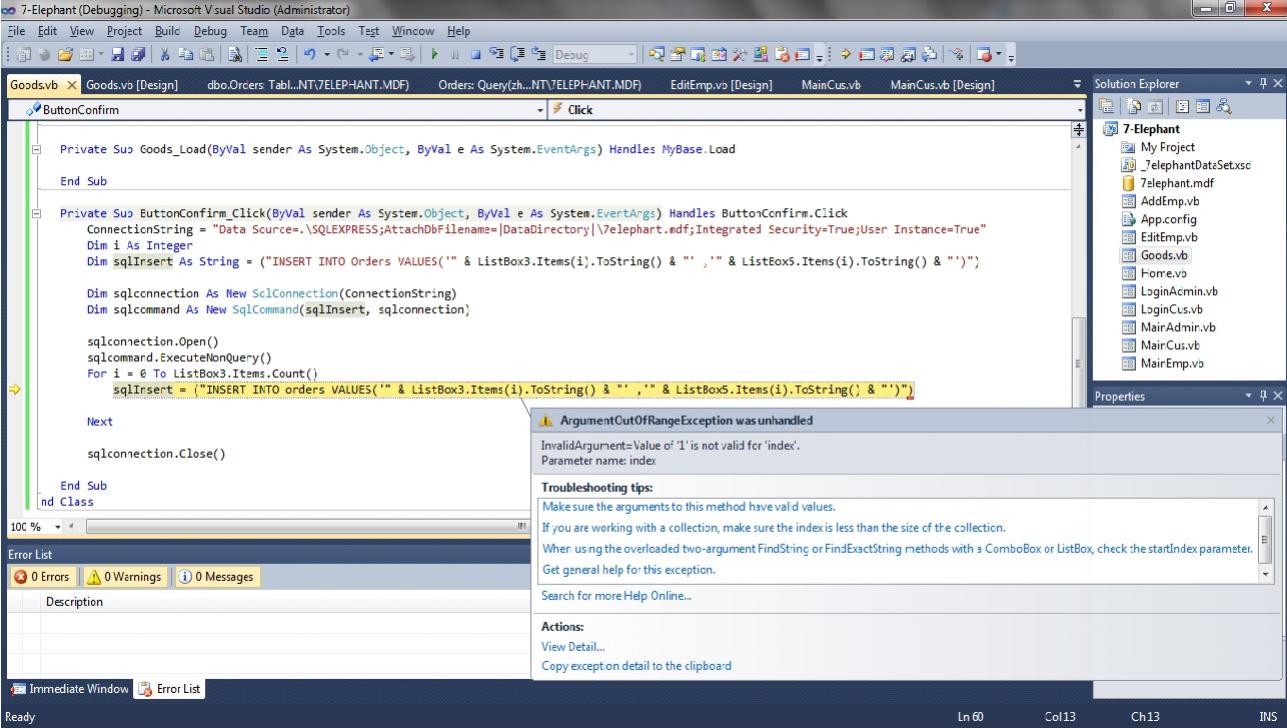Click the troubleshooting tips list scrollbar

(x=1266, y=540)
